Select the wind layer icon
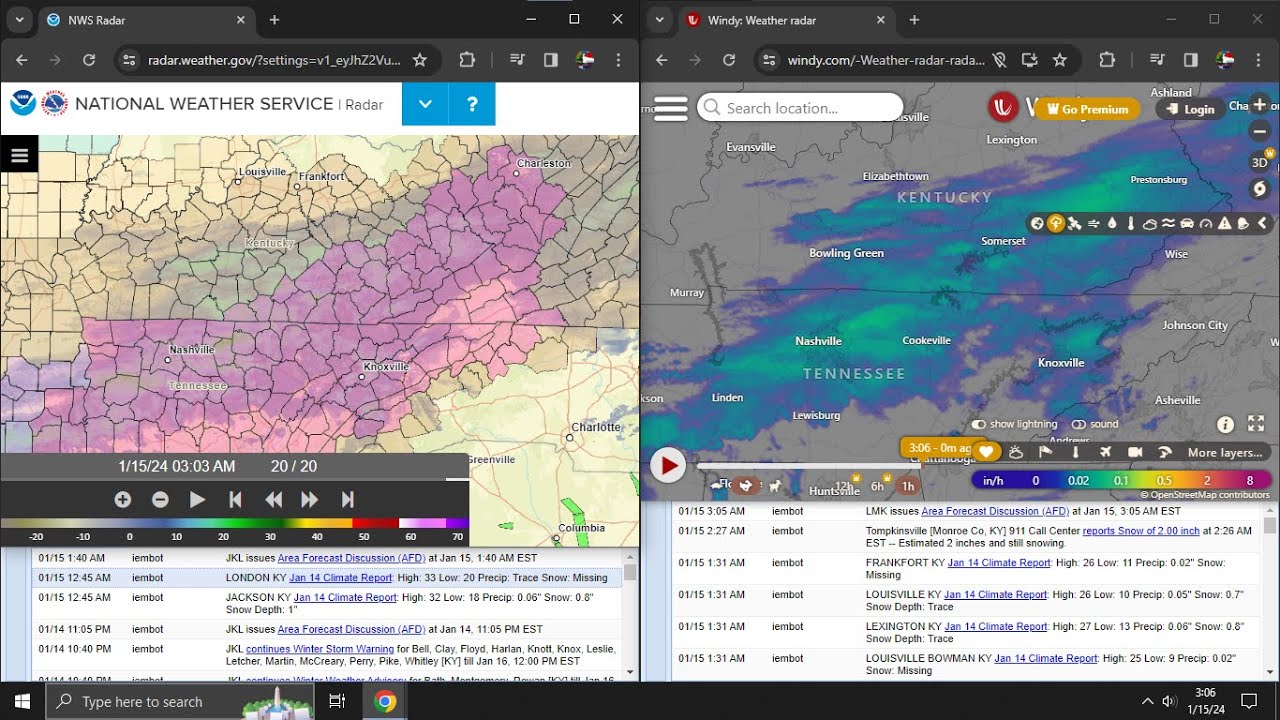The width and height of the screenshot is (1280, 720). point(1093,224)
